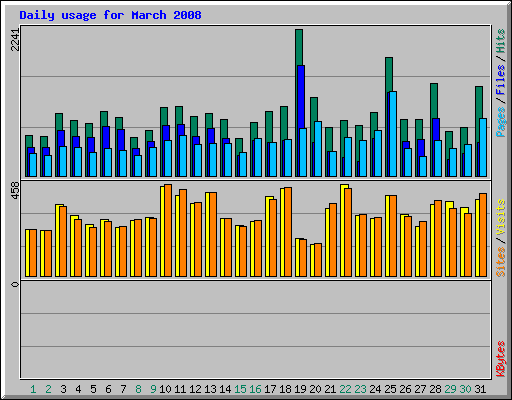Select day 12 on the x-axis
512x400 pixels.
[195, 389]
